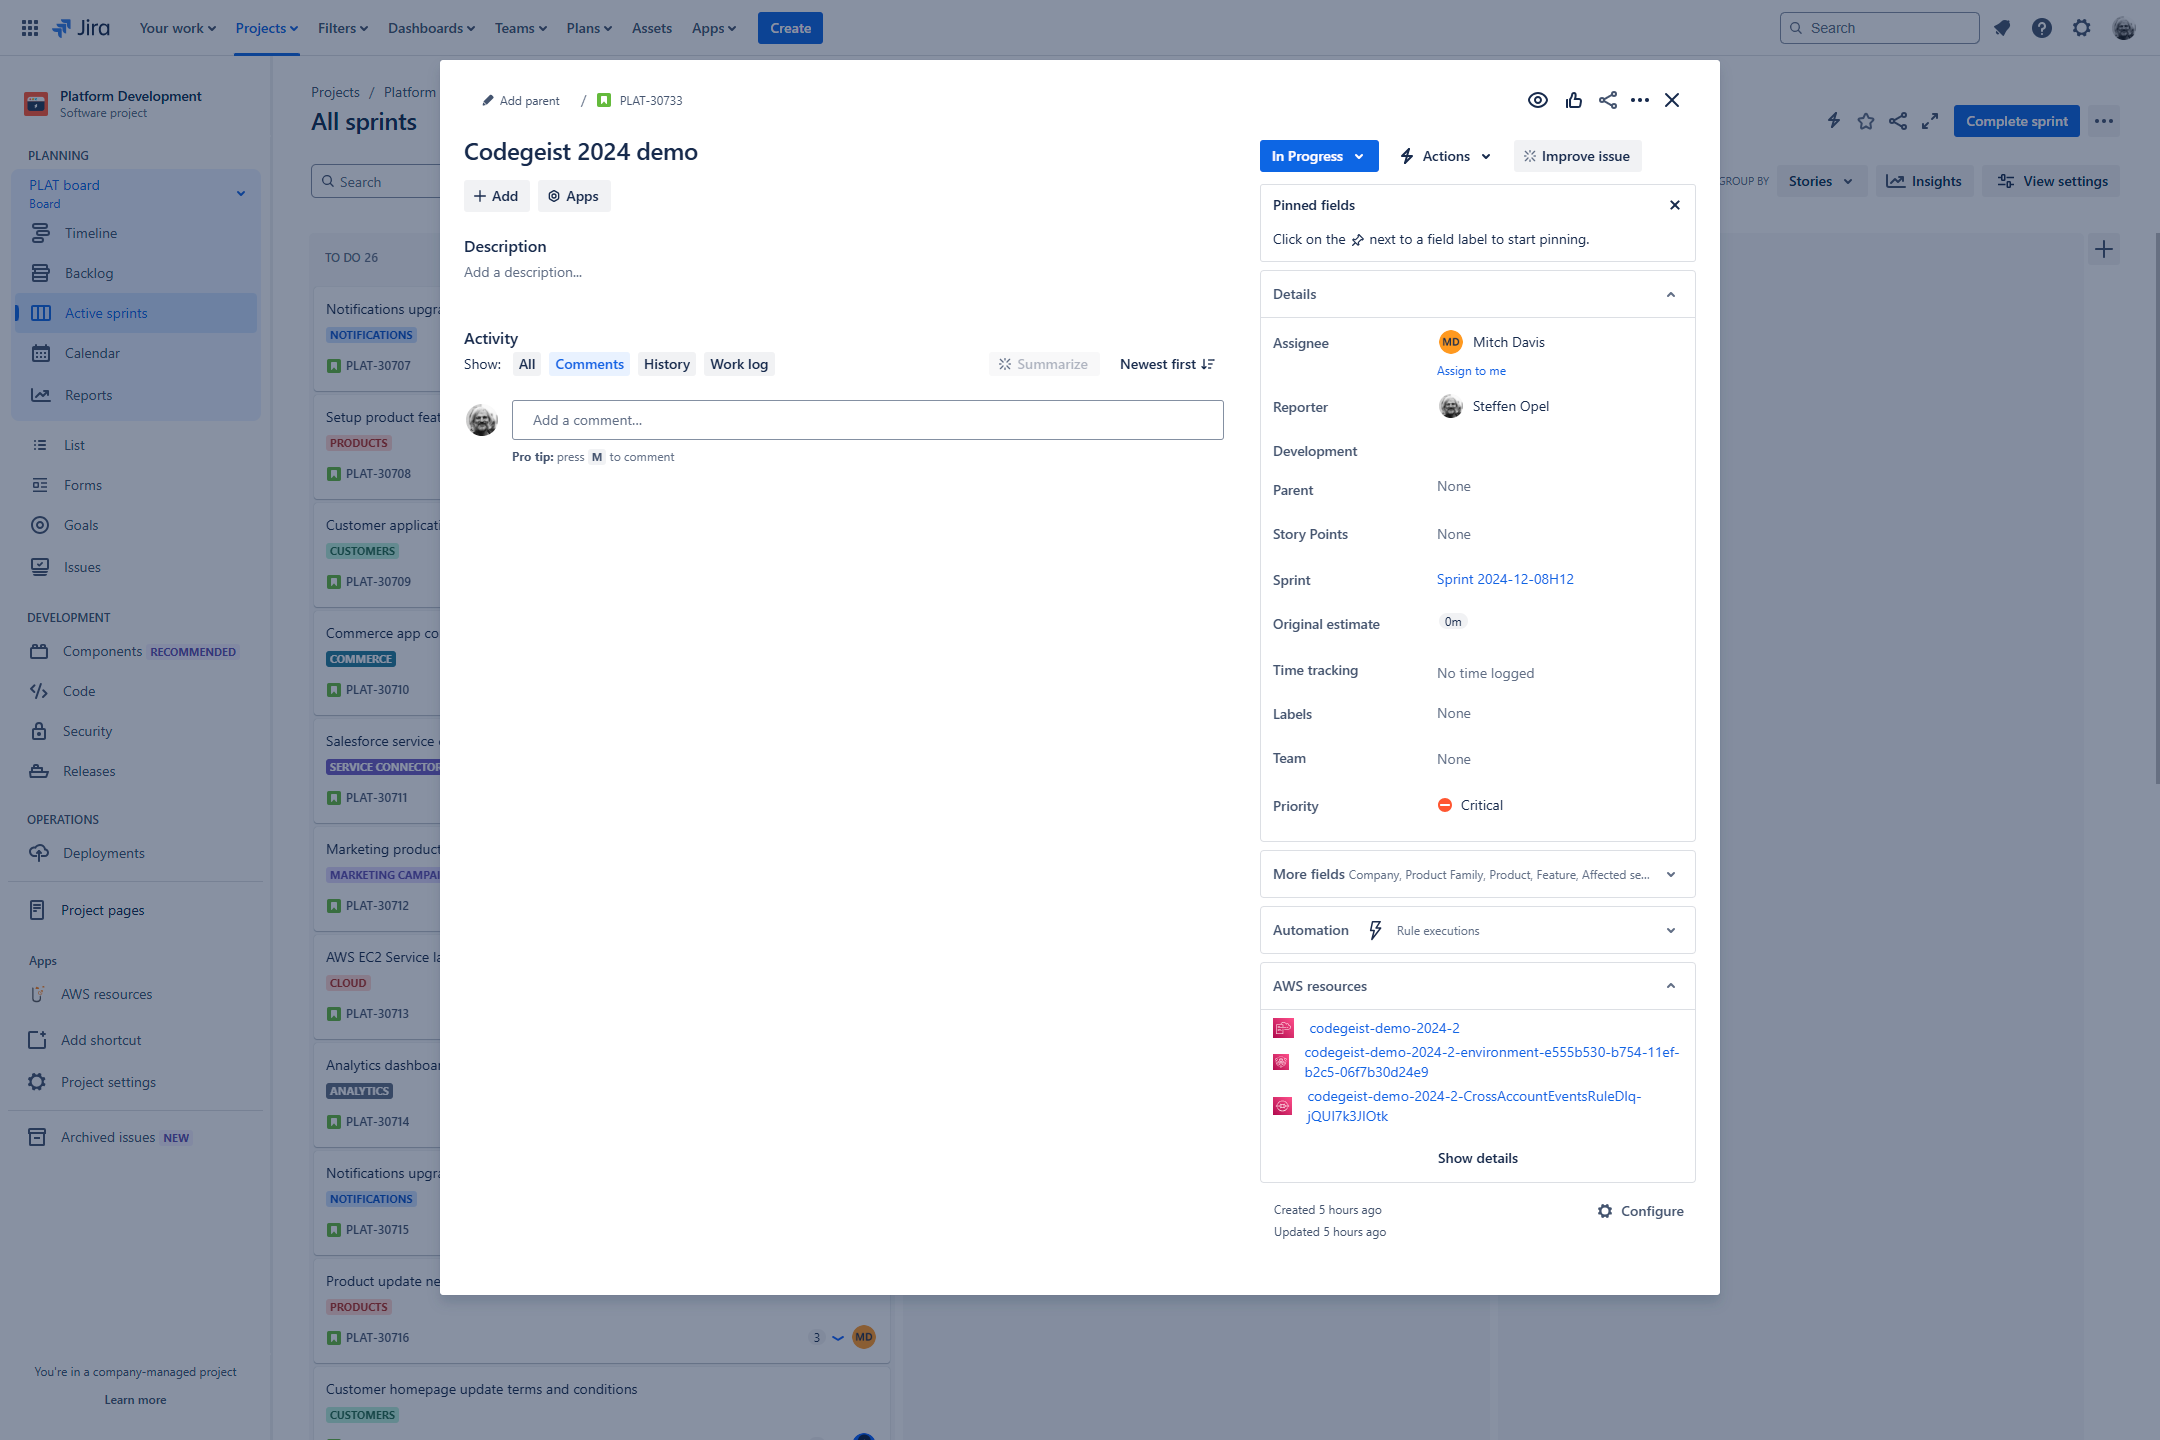Open the In Progress status dropdown

click(x=1318, y=156)
